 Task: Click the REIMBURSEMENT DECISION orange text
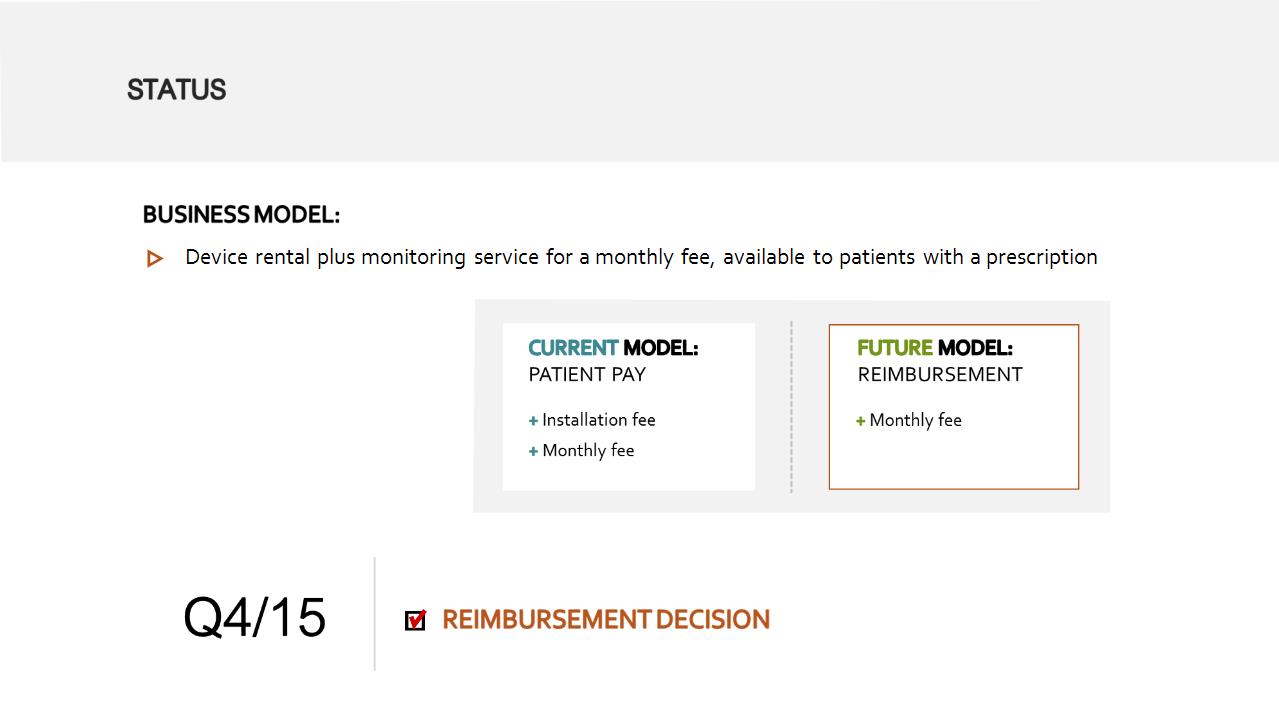click(x=606, y=620)
